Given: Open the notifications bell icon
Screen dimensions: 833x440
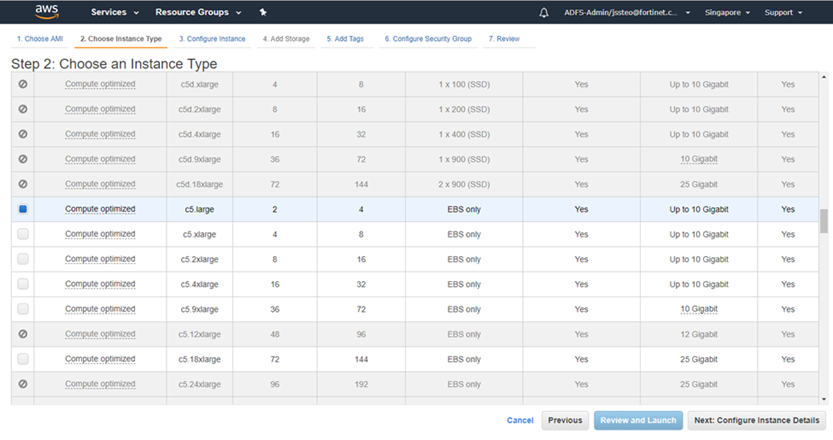Looking at the screenshot, I should coord(544,13).
